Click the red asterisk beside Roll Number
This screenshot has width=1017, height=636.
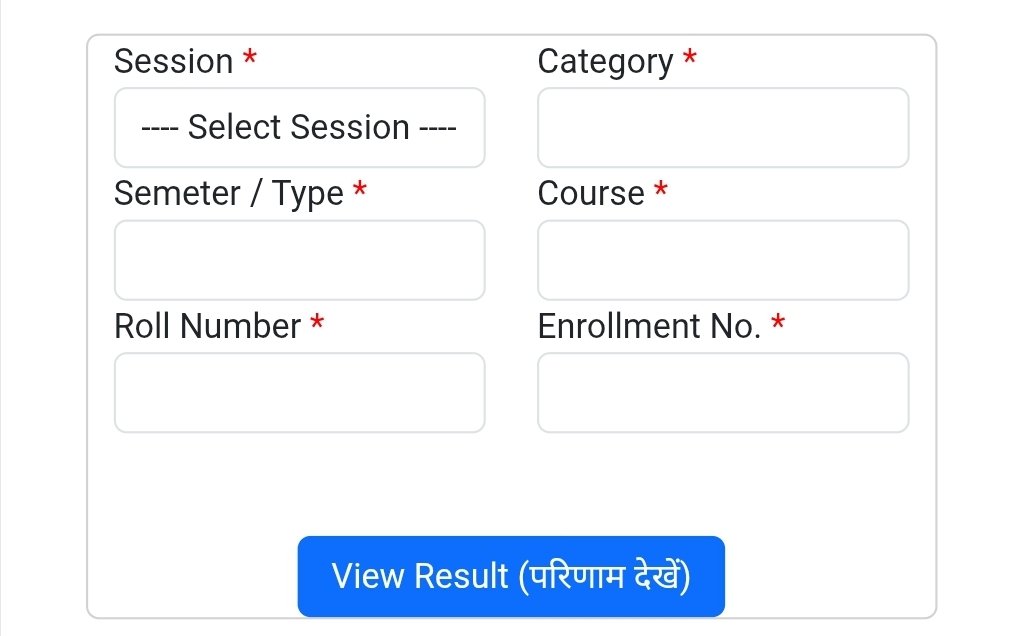[x=317, y=322]
